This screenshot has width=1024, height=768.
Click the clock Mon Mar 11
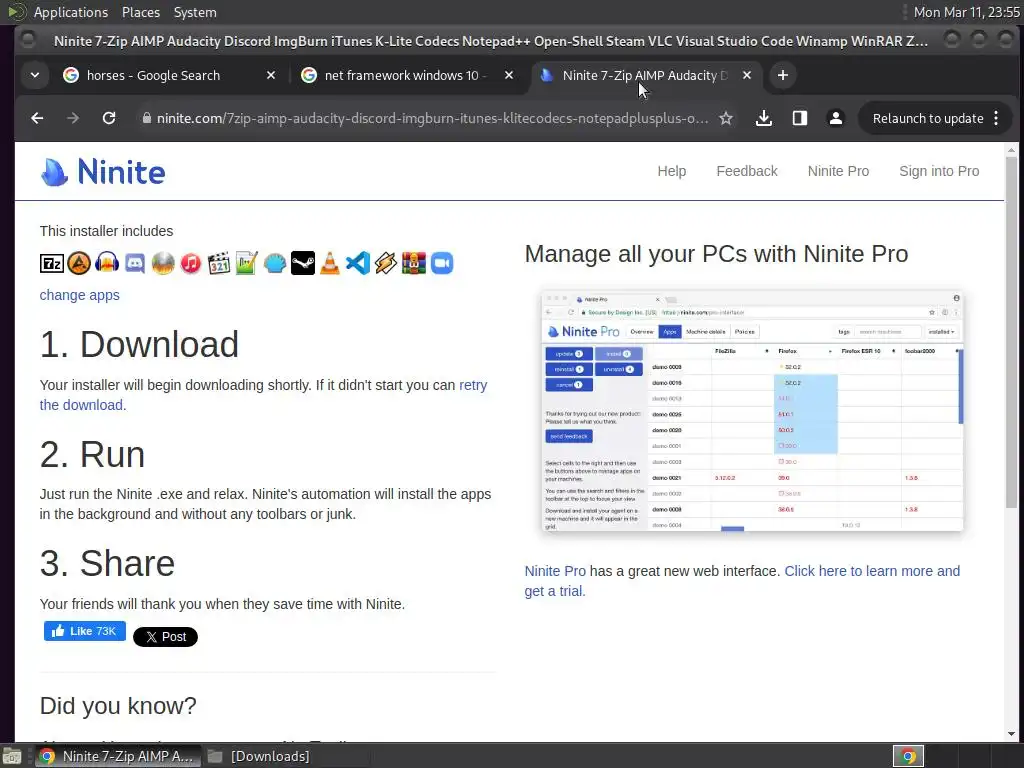967,12
